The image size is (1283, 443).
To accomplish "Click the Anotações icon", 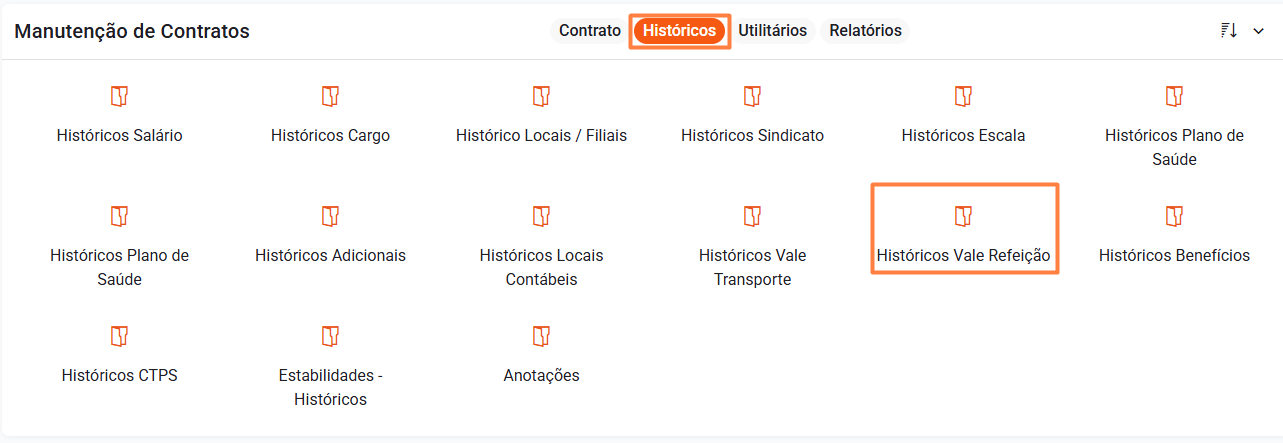I will 541,336.
